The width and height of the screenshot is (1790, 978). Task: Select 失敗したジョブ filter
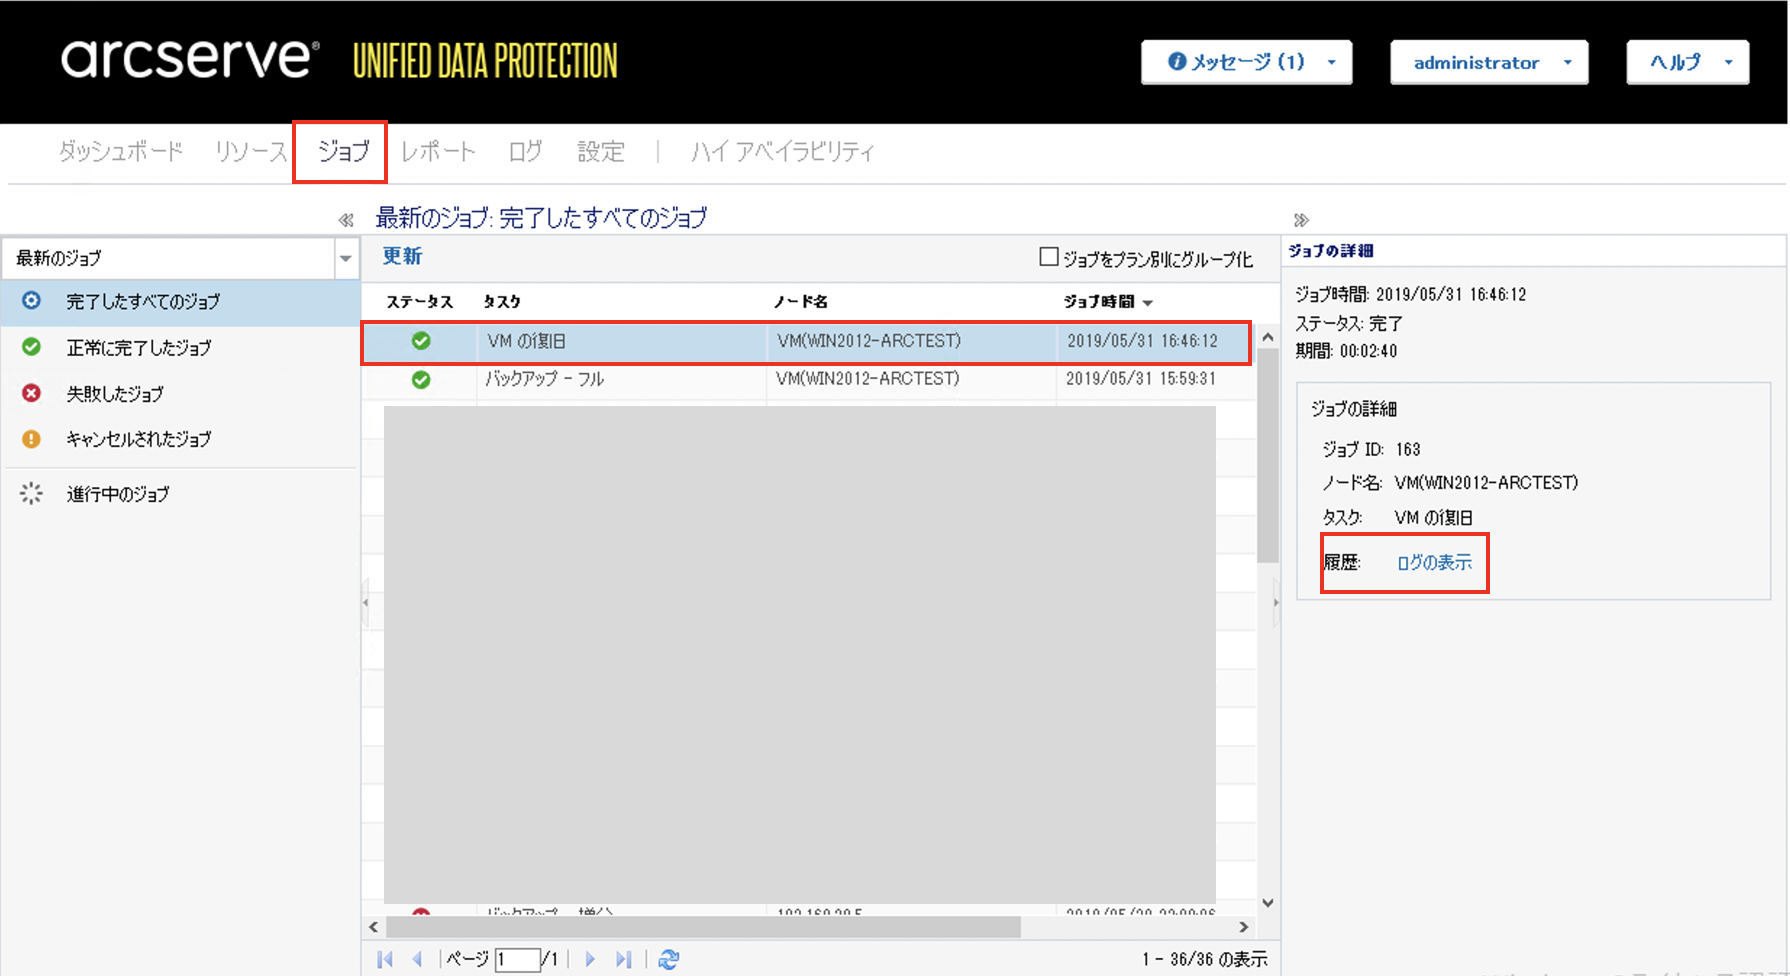click(180, 394)
